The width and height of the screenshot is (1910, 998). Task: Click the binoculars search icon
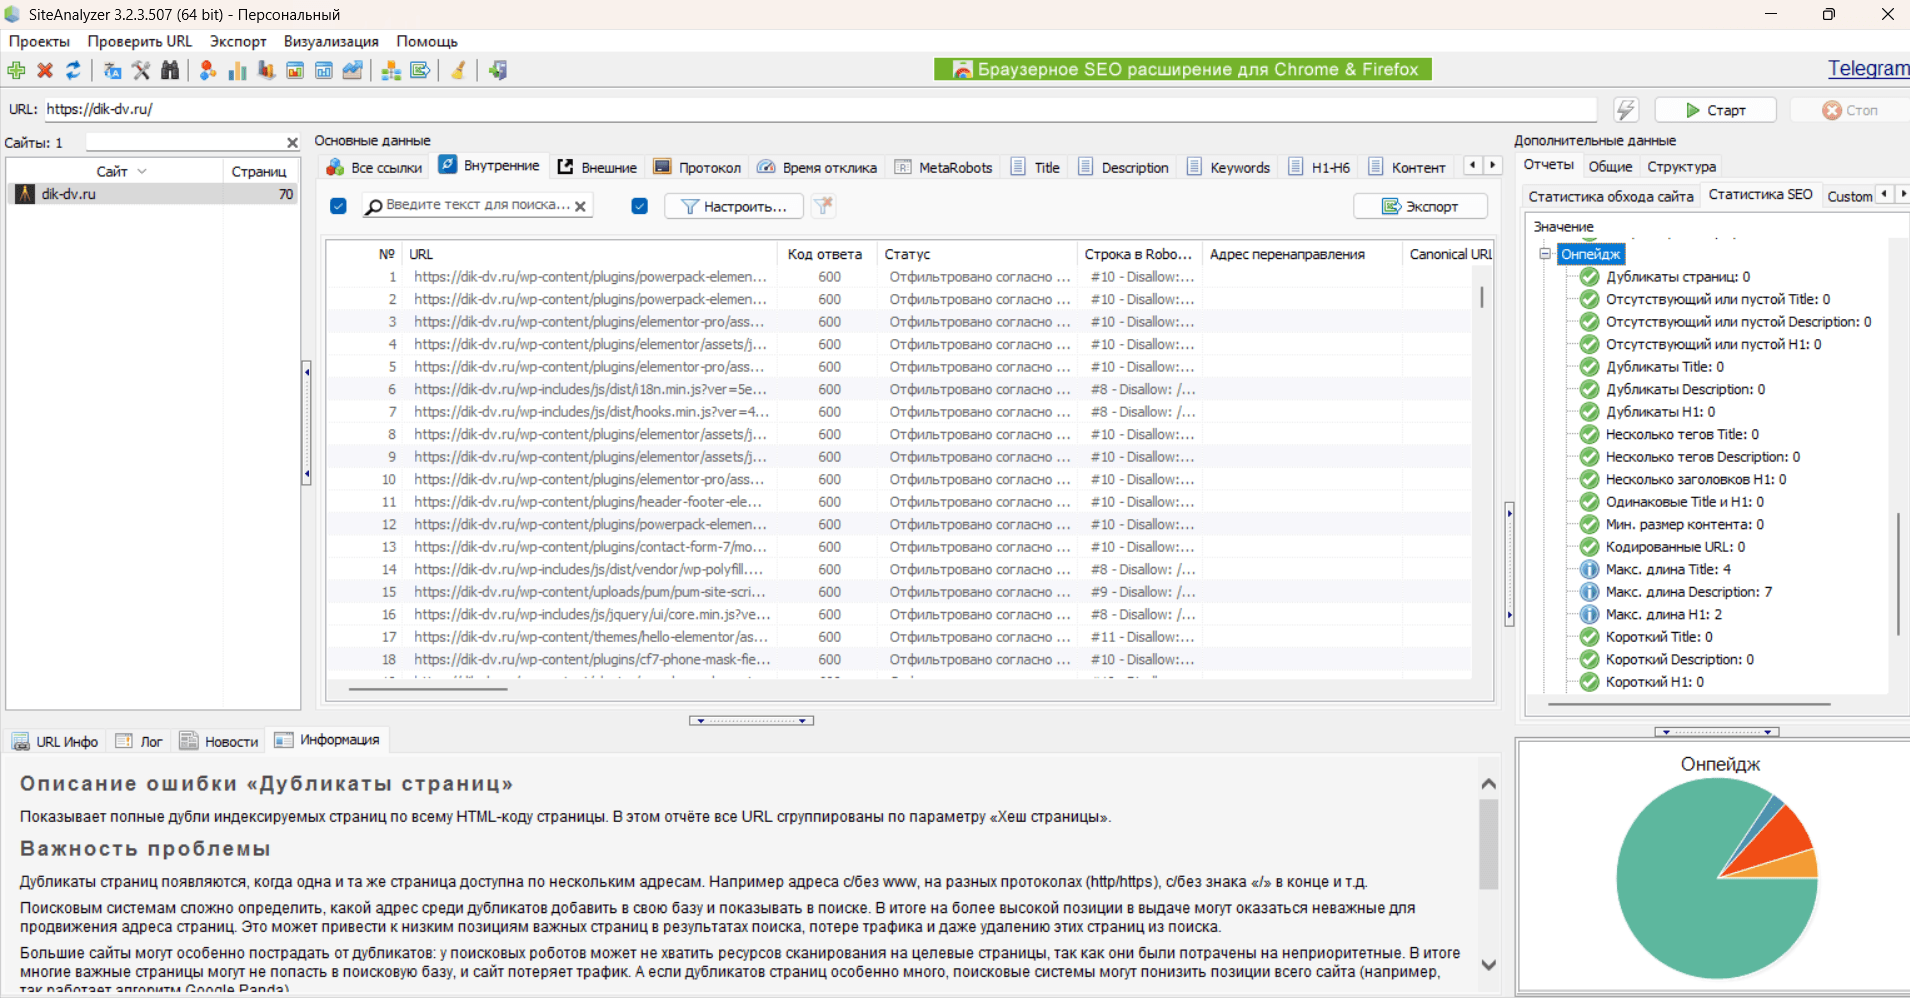[x=170, y=70]
